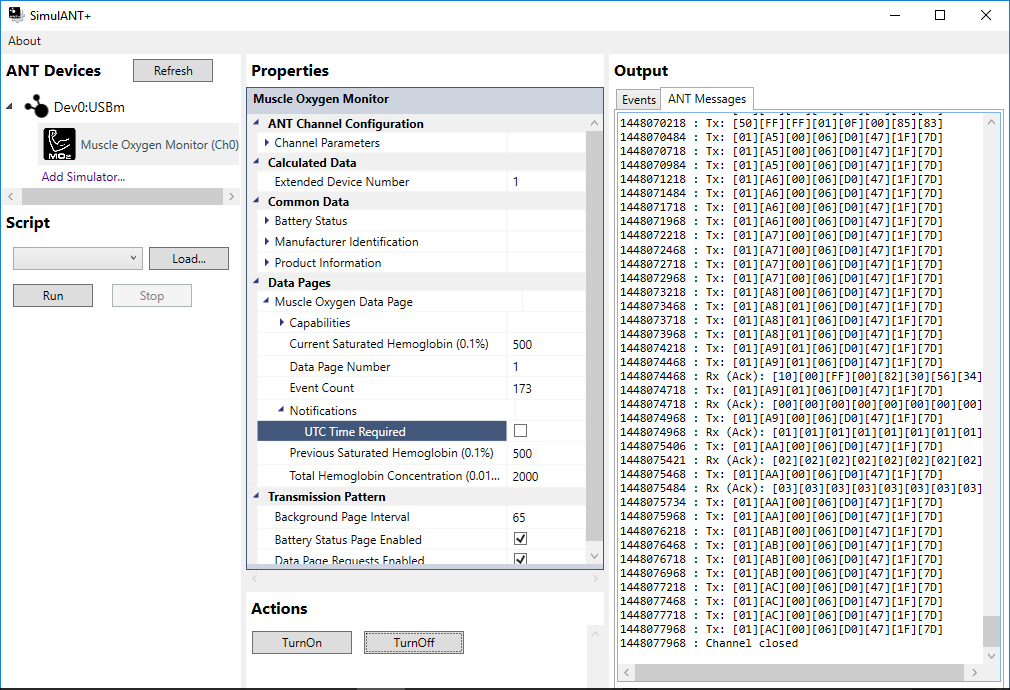Toggle the UTC Time Required checkbox
1010x690 pixels.
(520, 430)
